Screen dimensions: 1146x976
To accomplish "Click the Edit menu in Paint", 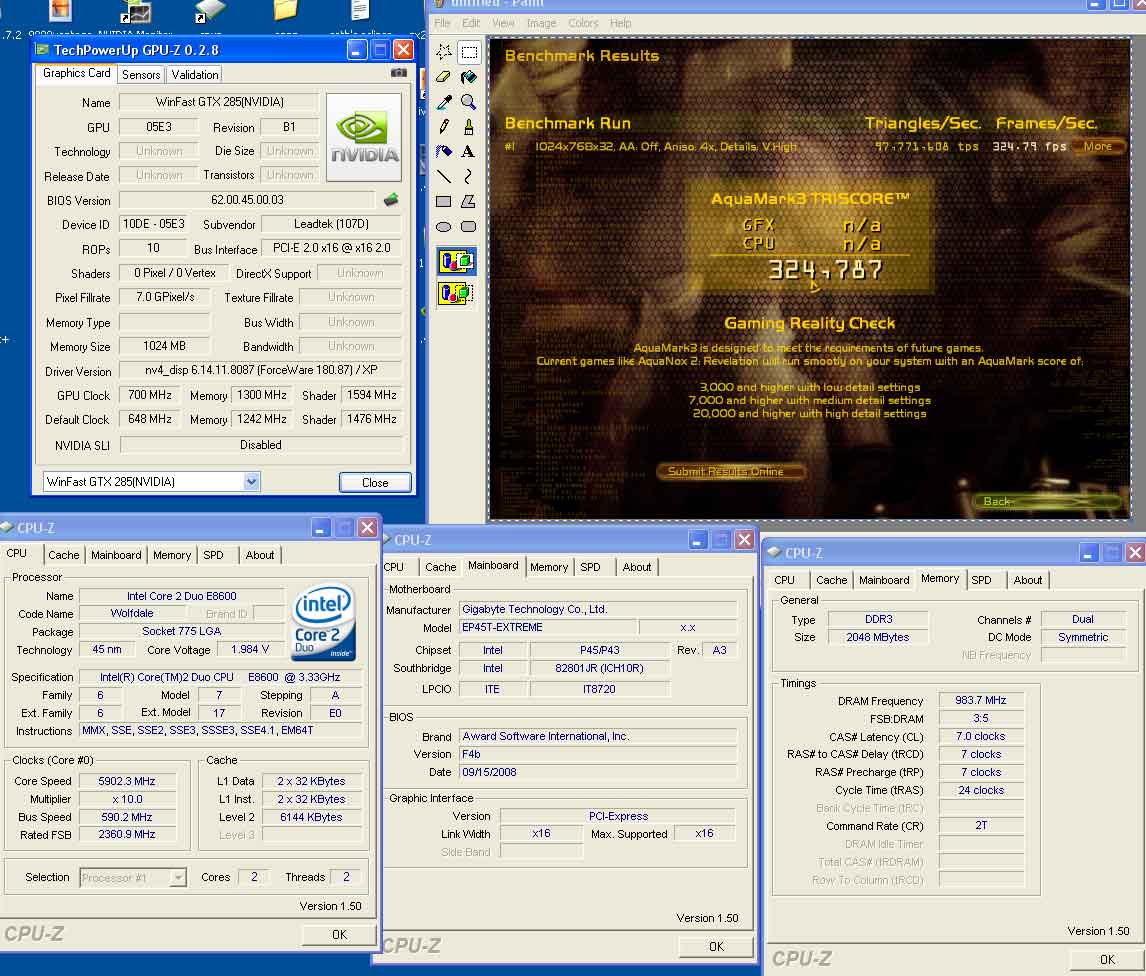I will coord(471,23).
